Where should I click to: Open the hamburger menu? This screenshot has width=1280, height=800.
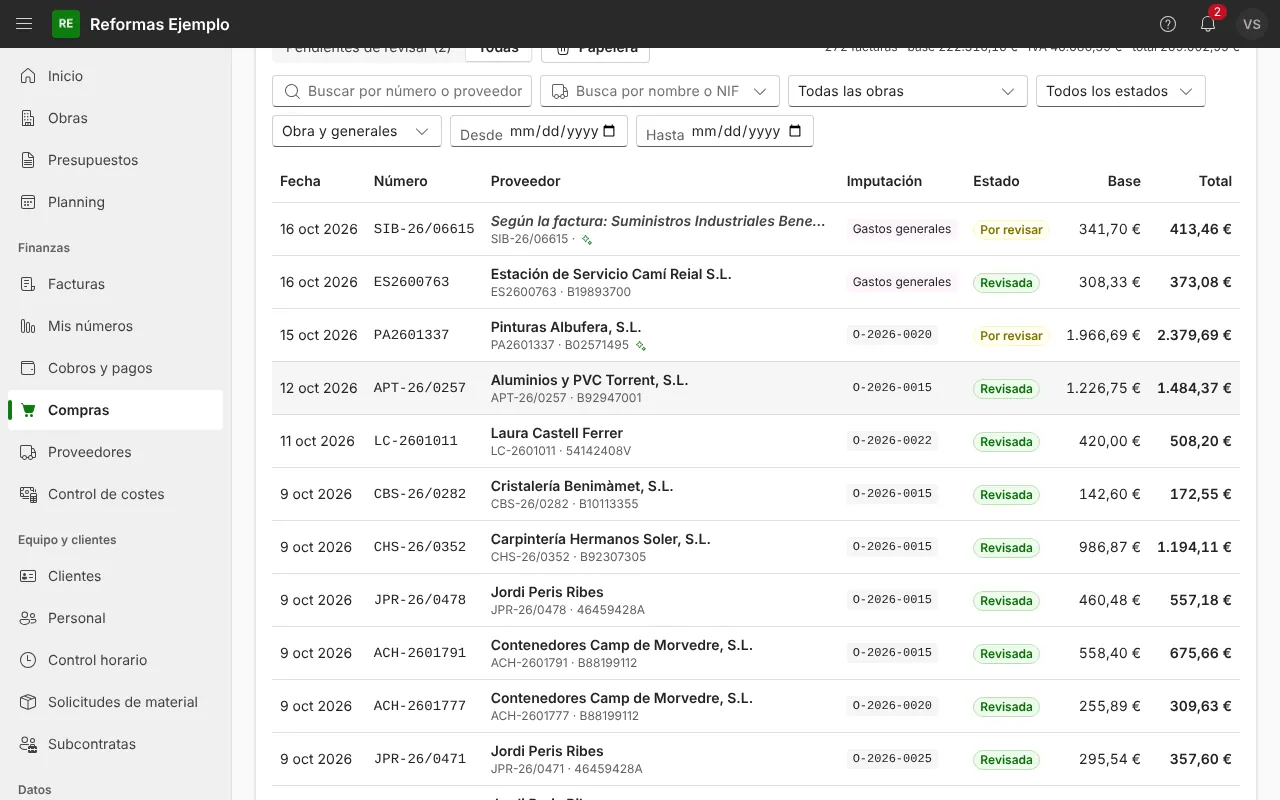click(25, 24)
